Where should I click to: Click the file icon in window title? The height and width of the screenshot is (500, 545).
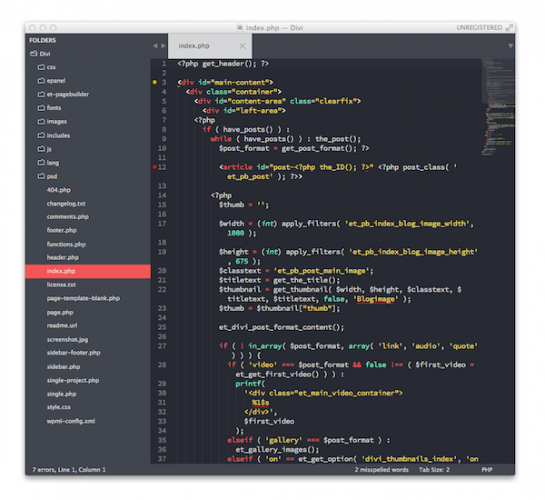click(240, 28)
